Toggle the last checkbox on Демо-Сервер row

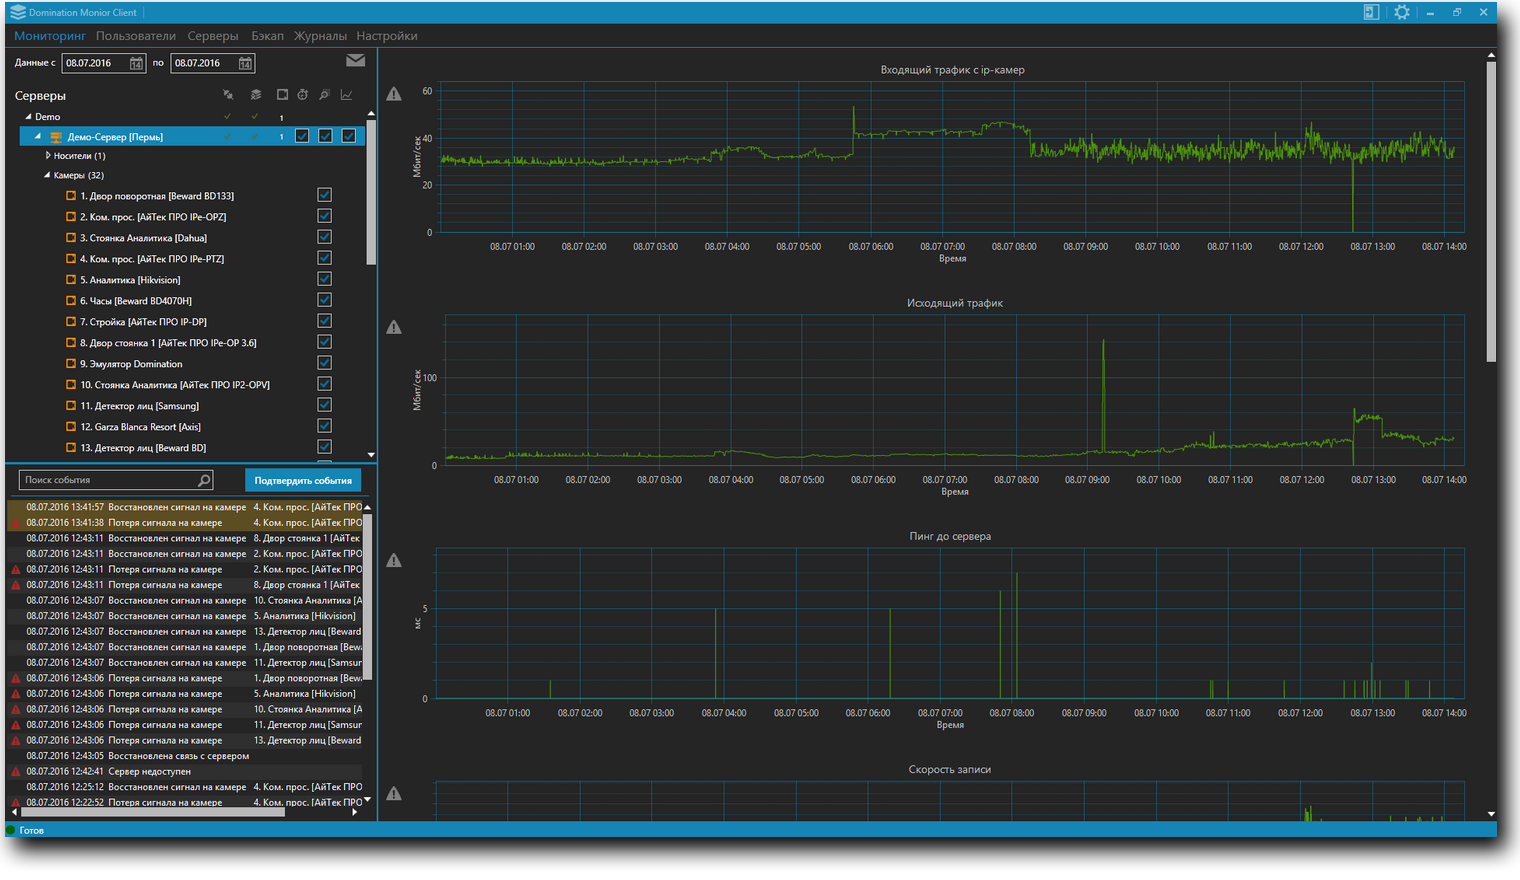tap(349, 136)
